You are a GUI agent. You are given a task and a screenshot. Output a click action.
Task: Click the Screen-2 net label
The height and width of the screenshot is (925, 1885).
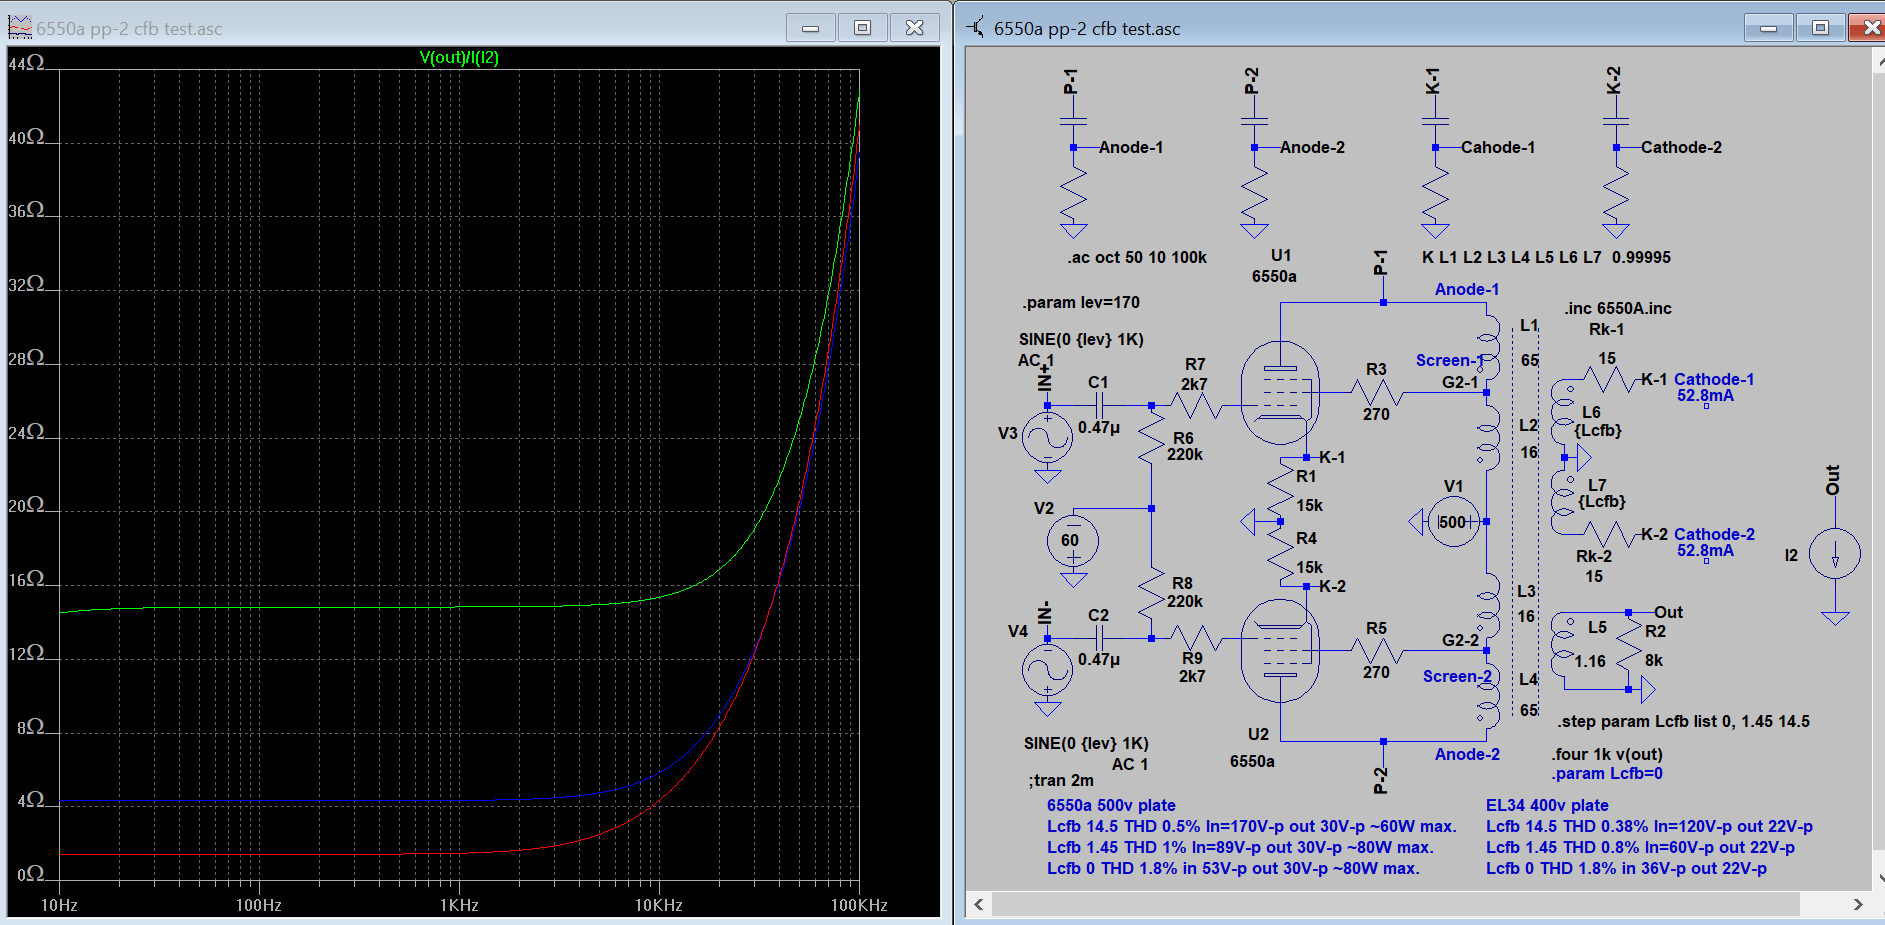[x=1457, y=676]
